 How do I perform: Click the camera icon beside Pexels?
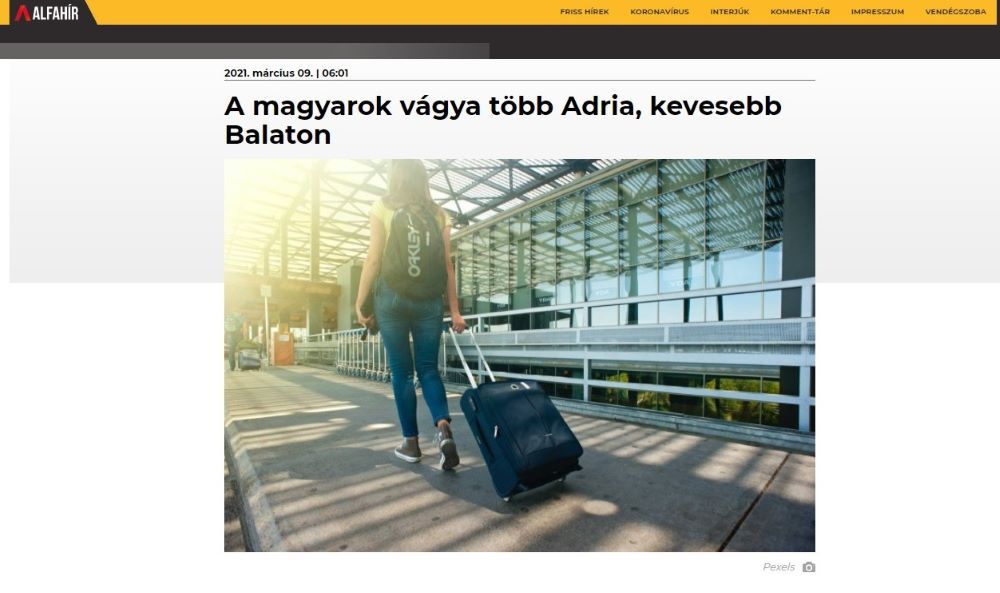click(x=809, y=567)
